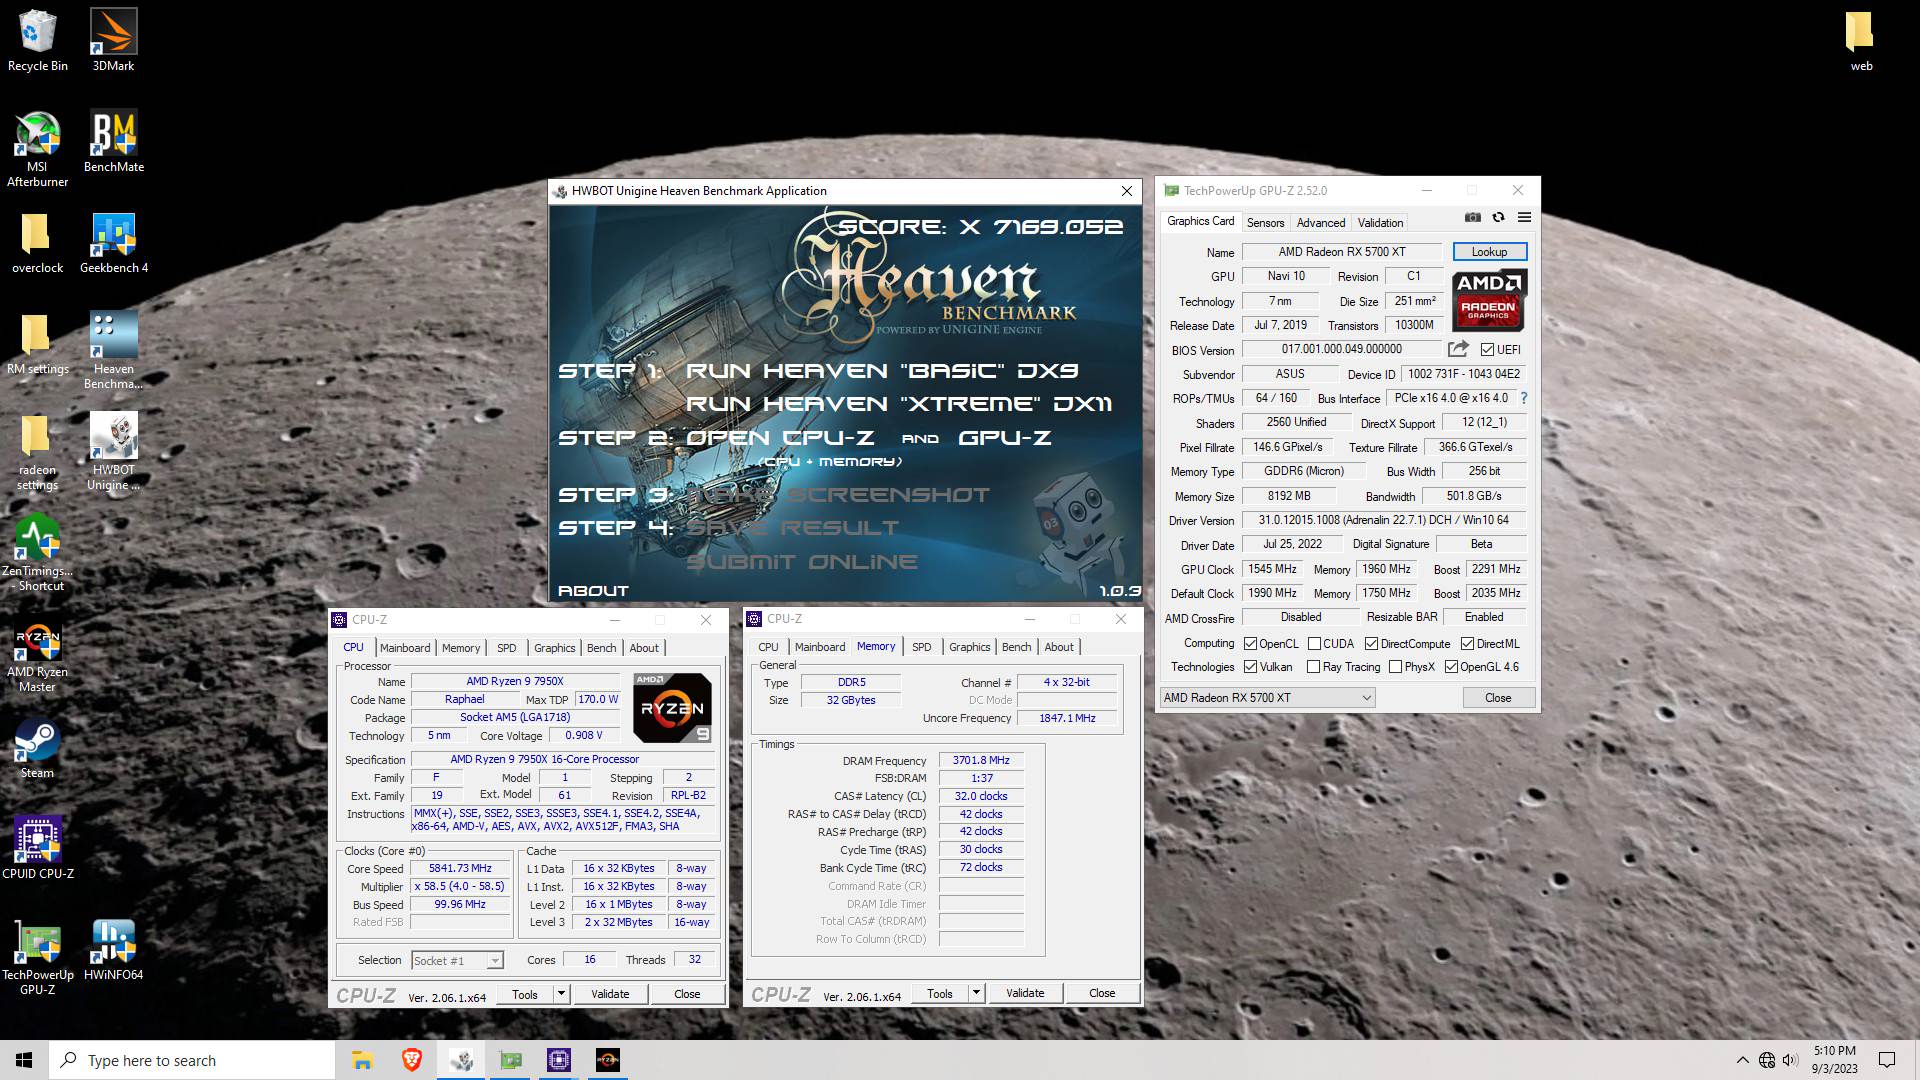1920x1080 pixels.
Task: Toggle the Ray Tracing checkbox
Action: point(1312,667)
